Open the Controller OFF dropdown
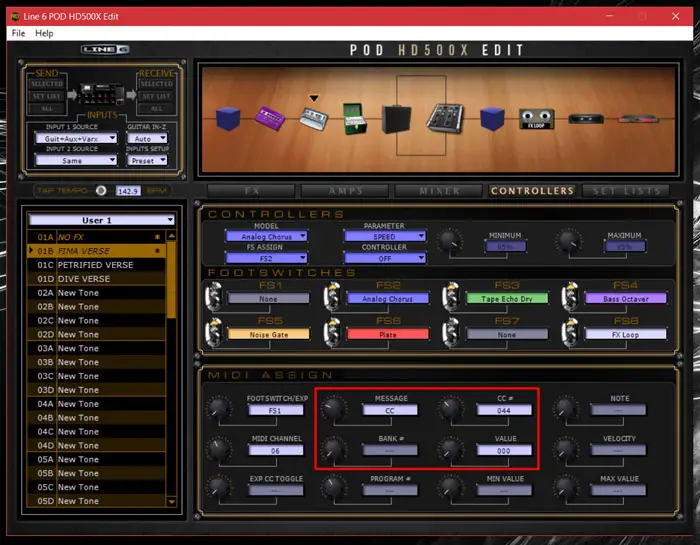The image size is (700, 545). pos(385,258)
